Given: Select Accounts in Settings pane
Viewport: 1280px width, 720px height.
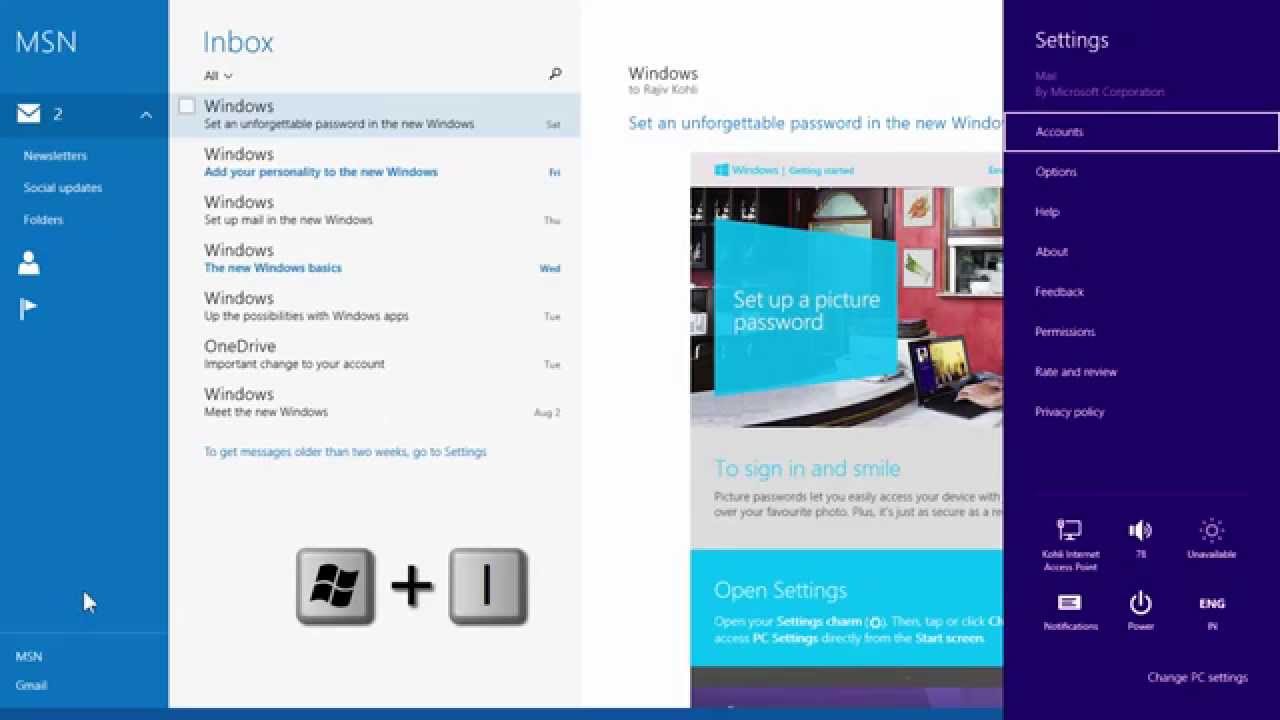Looking at the screenshot, I should (x=1141, y=131).
